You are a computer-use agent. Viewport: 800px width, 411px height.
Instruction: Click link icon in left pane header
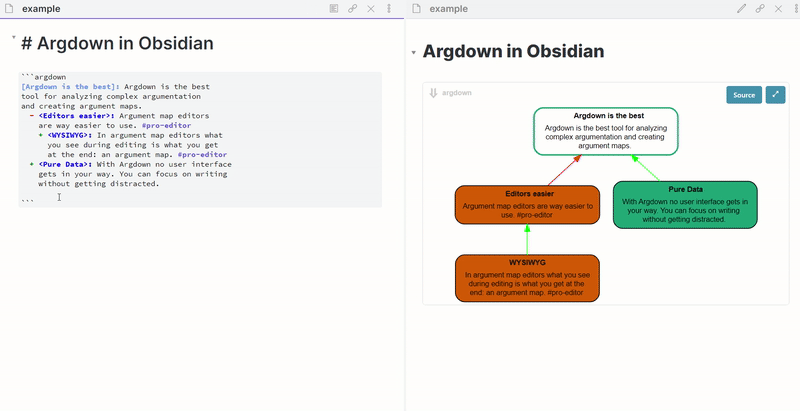pyautogui.click(x=353, y=9)
